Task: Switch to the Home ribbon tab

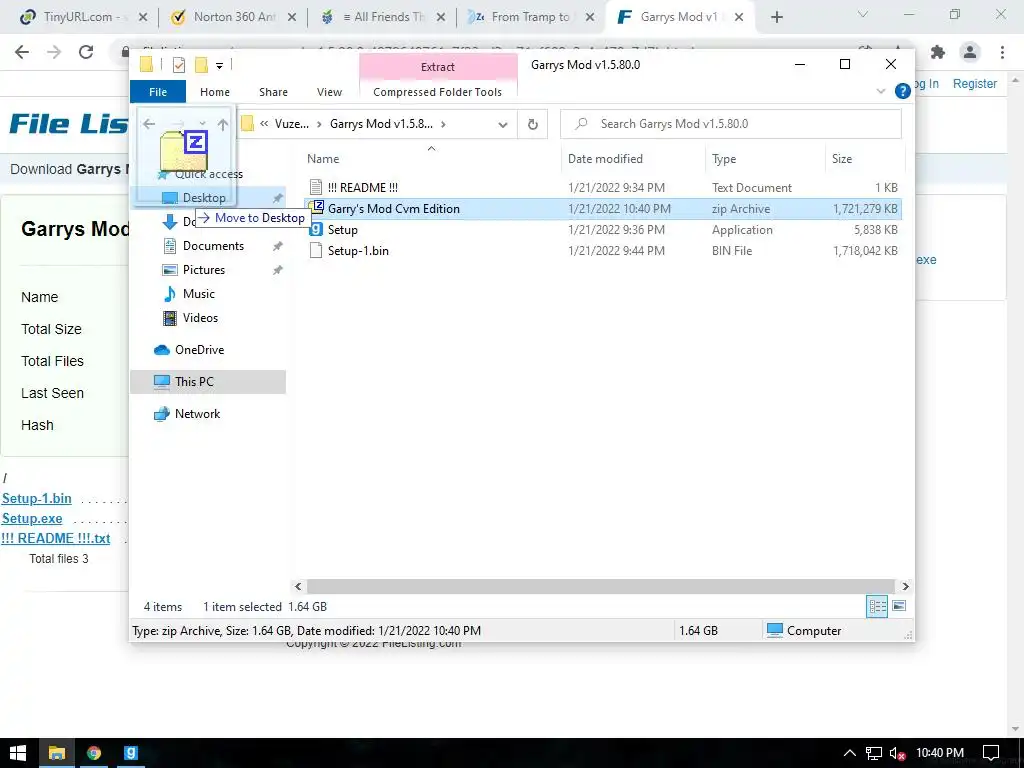Action: (x=215, y=92)
